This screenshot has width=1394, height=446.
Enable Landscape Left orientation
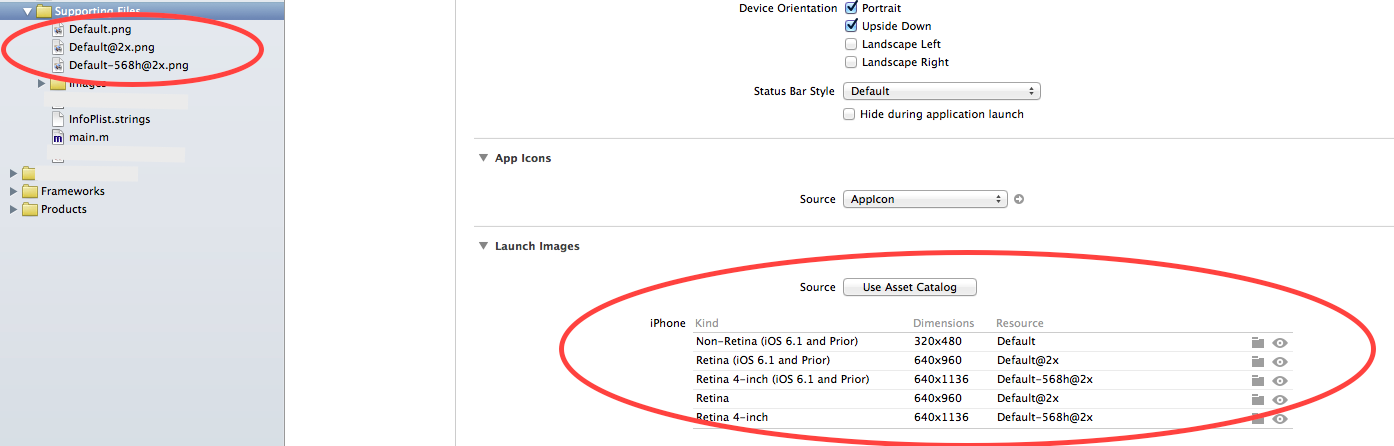coord(851,44)
